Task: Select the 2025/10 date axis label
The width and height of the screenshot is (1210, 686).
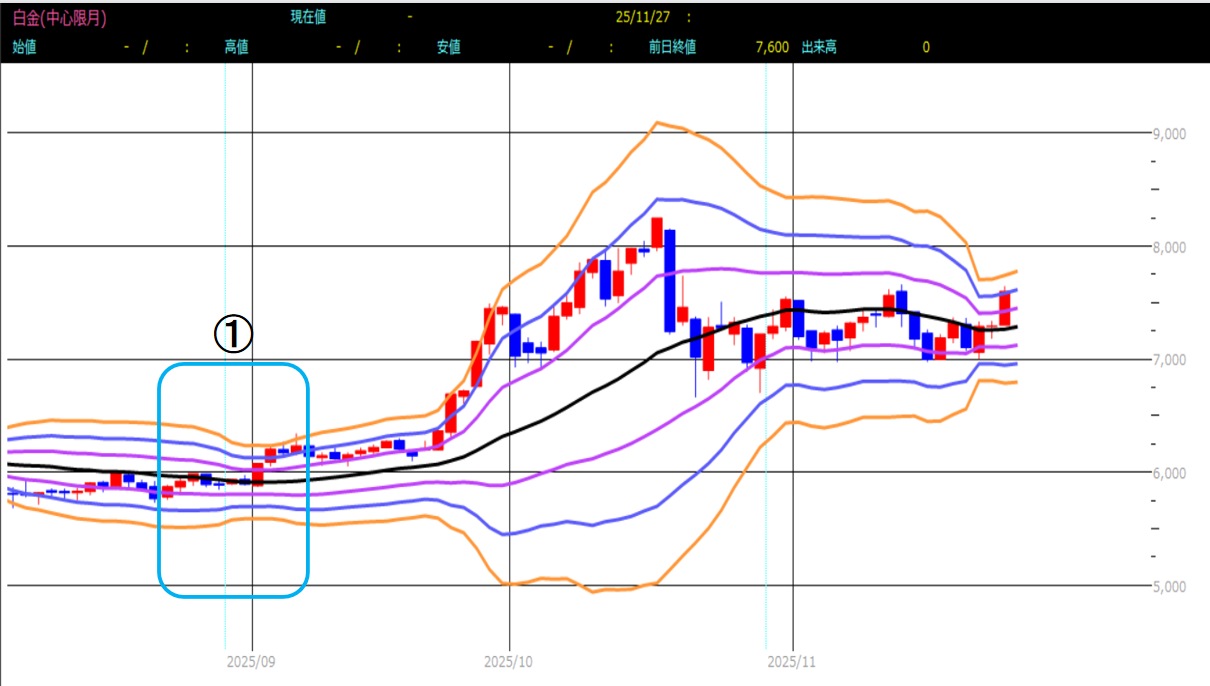Action: [509, 662]
